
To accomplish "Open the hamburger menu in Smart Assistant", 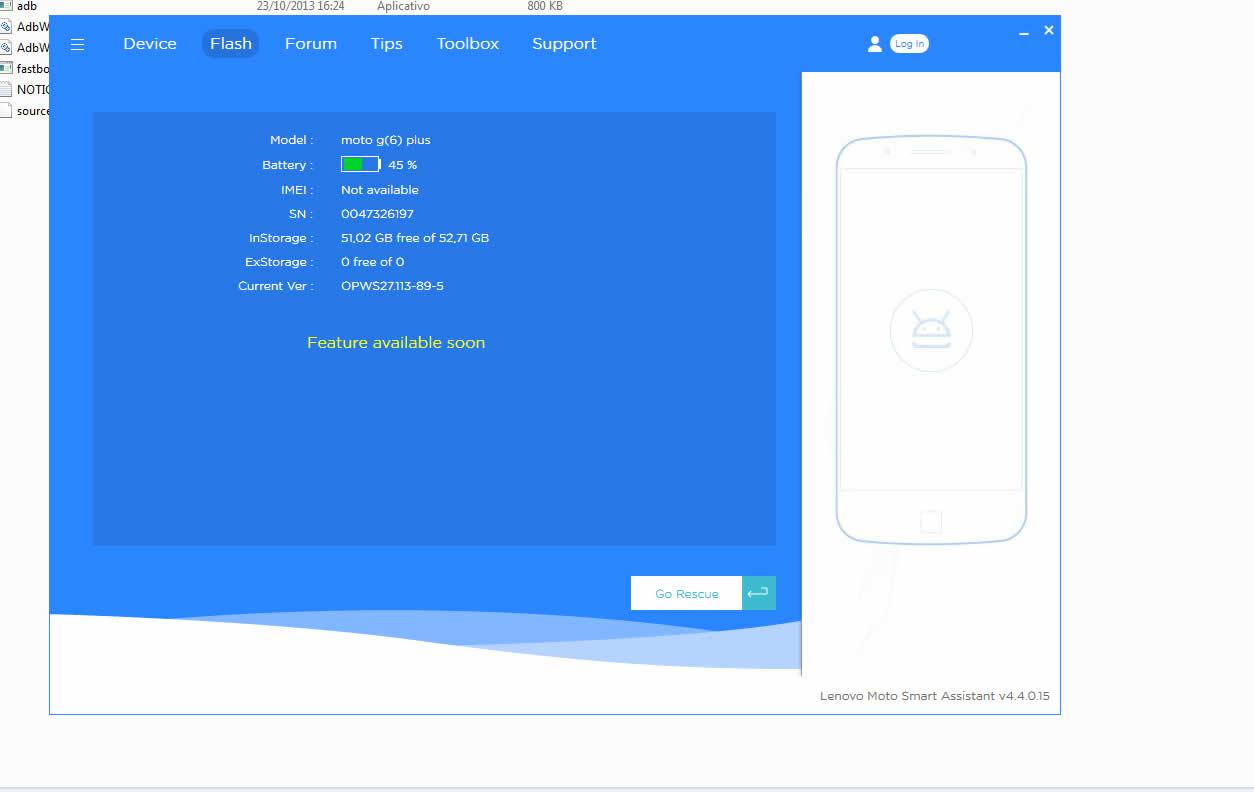I will pos(77,44).
